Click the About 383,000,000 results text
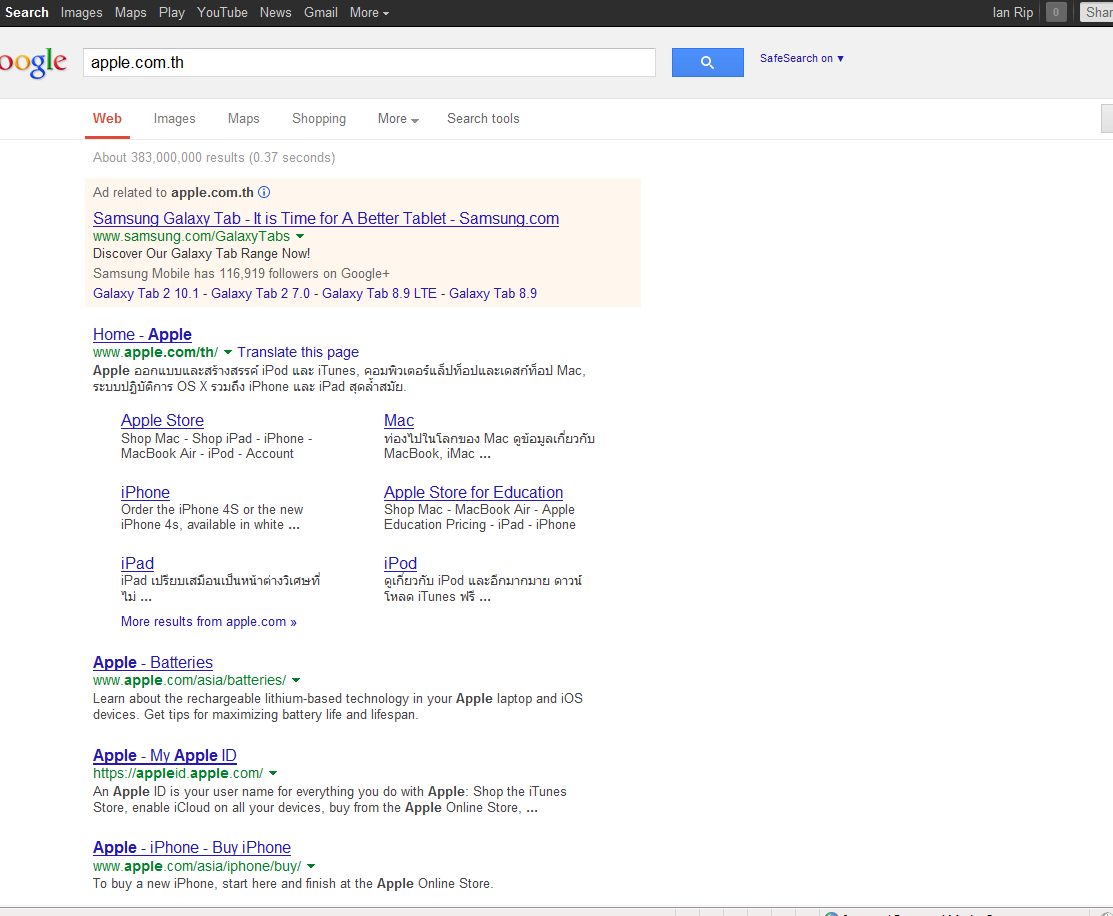The image size is (1113, 916). click(214, 158)
